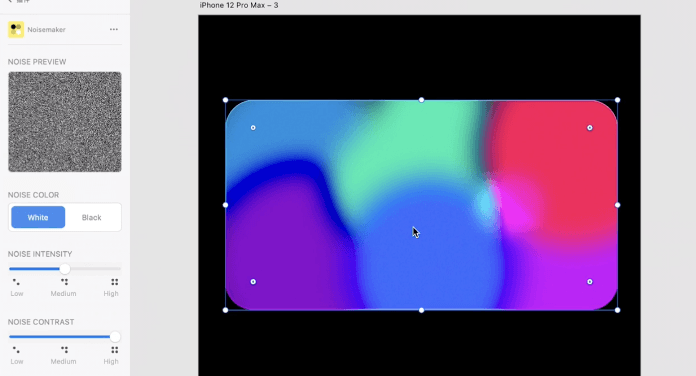Open the Noisemaker three-dot options menu
This screenshot has width=696, height=376.
coord(114,29)
